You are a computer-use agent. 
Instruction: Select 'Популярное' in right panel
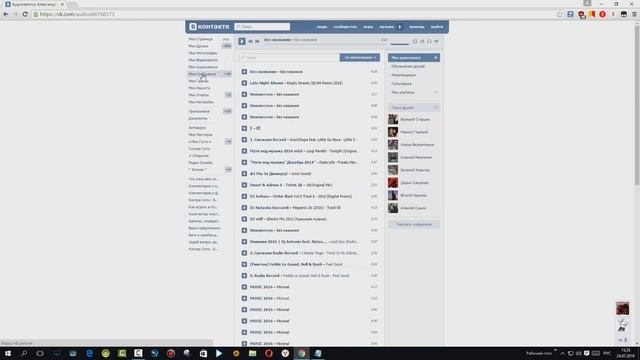402,84
